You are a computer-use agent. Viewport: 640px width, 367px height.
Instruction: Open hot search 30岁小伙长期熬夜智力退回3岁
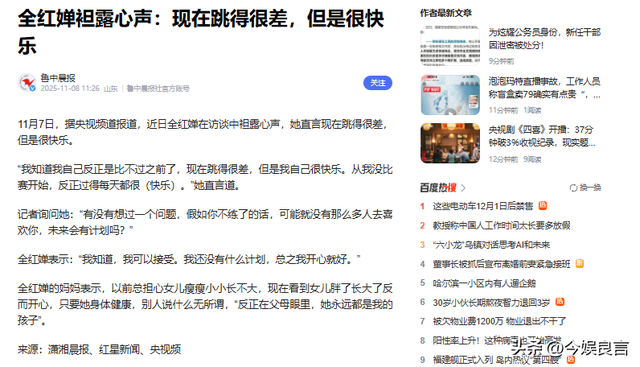click(x=491, y=302)
